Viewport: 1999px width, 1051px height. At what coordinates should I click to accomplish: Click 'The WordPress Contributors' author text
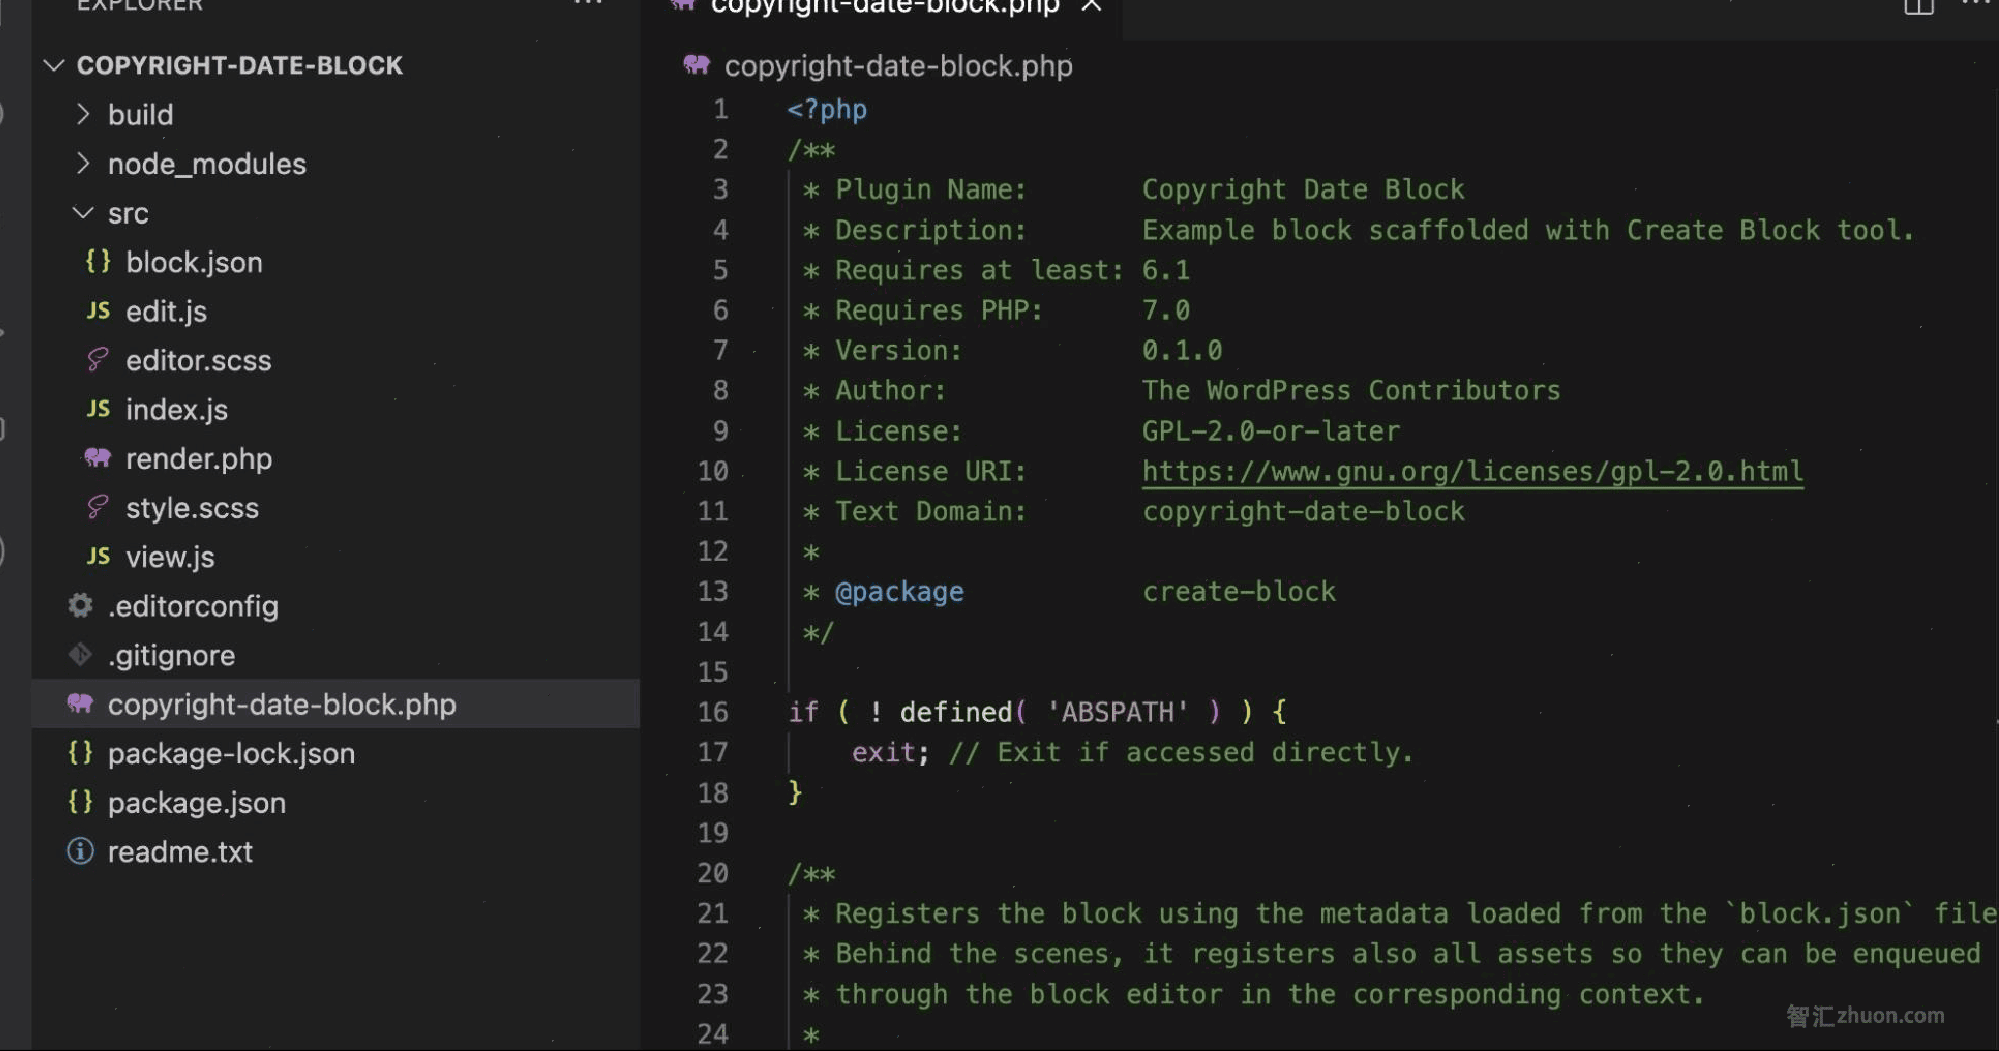1351,391
